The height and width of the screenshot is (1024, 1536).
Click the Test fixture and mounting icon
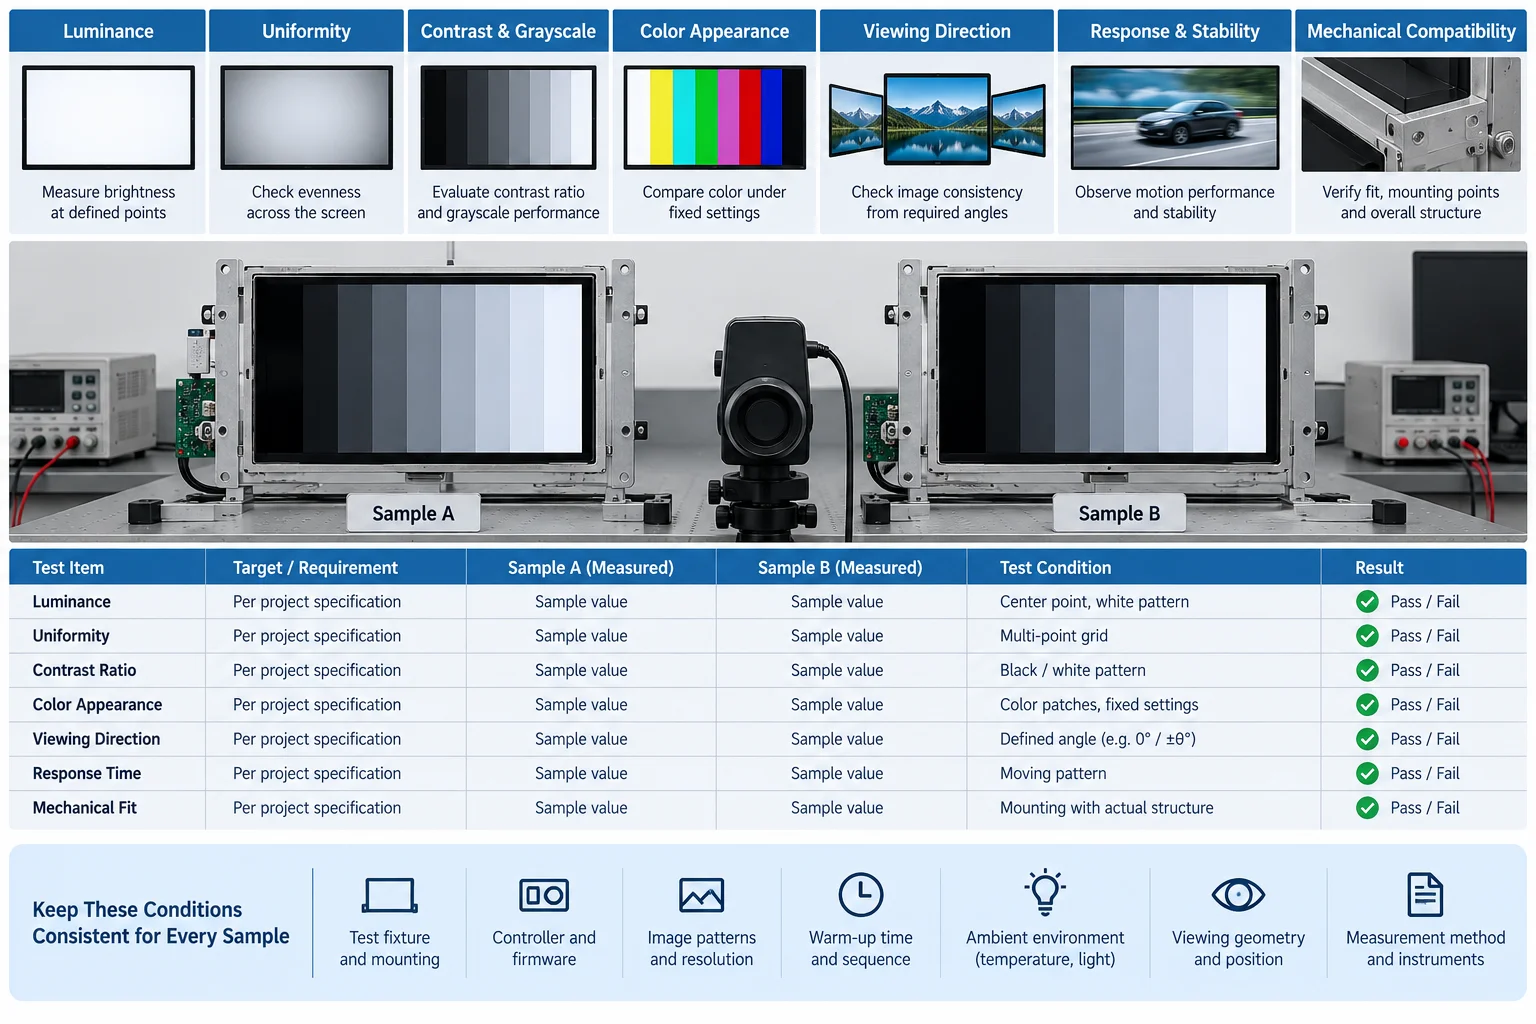click(x=389, y=895)
